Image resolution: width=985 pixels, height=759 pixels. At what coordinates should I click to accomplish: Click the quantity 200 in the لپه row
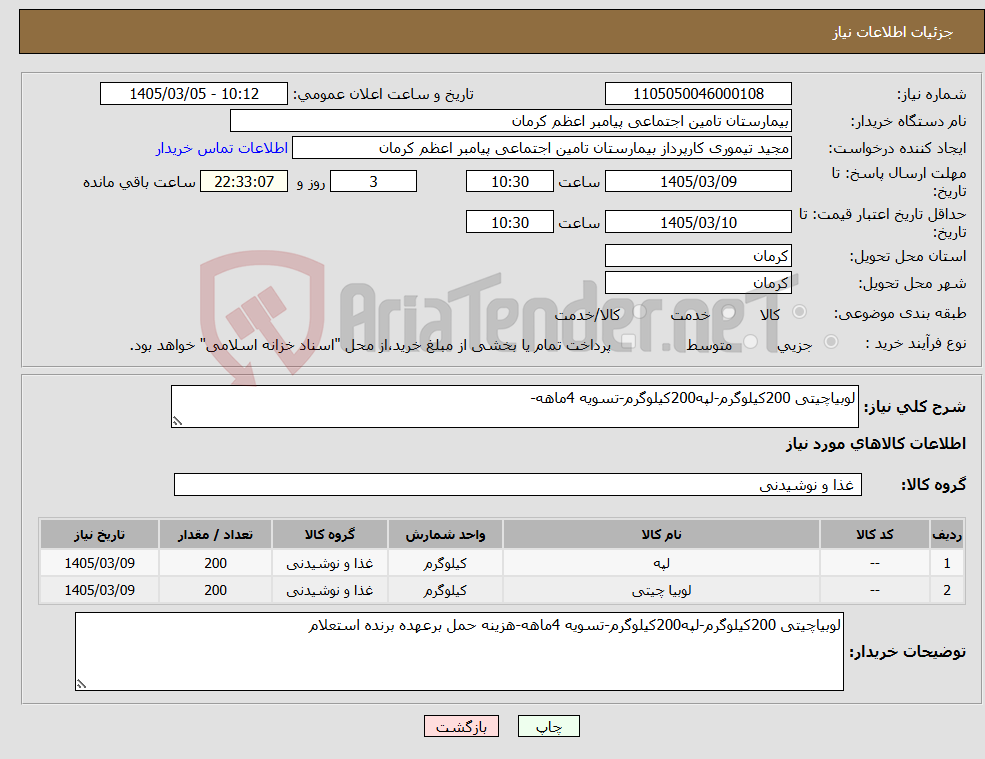[215, 563]
